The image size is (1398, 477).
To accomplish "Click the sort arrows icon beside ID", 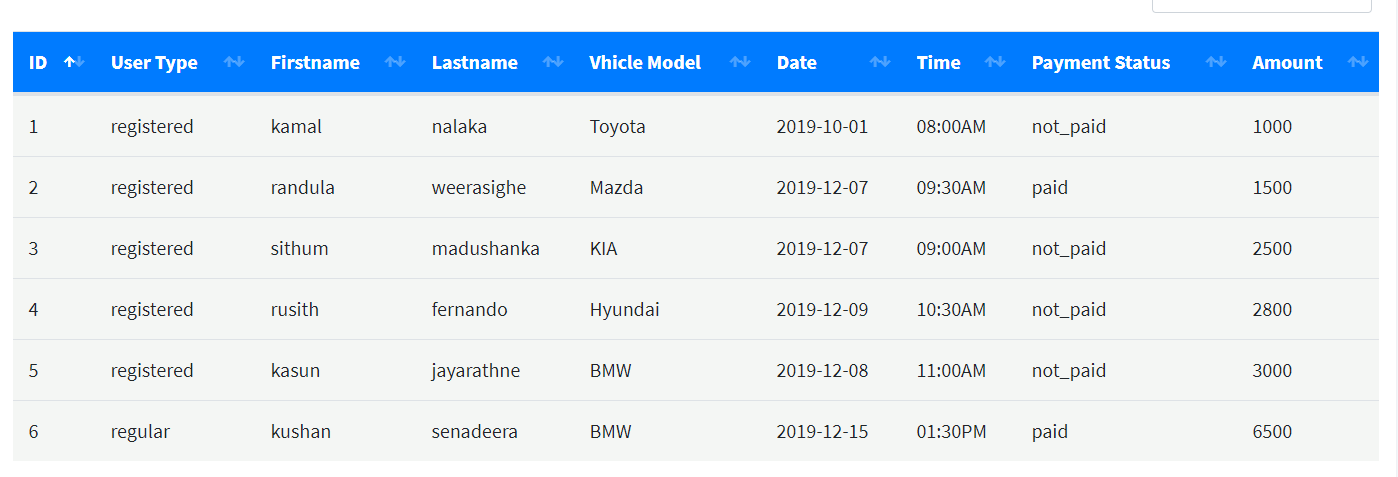I will pos(74,62).
